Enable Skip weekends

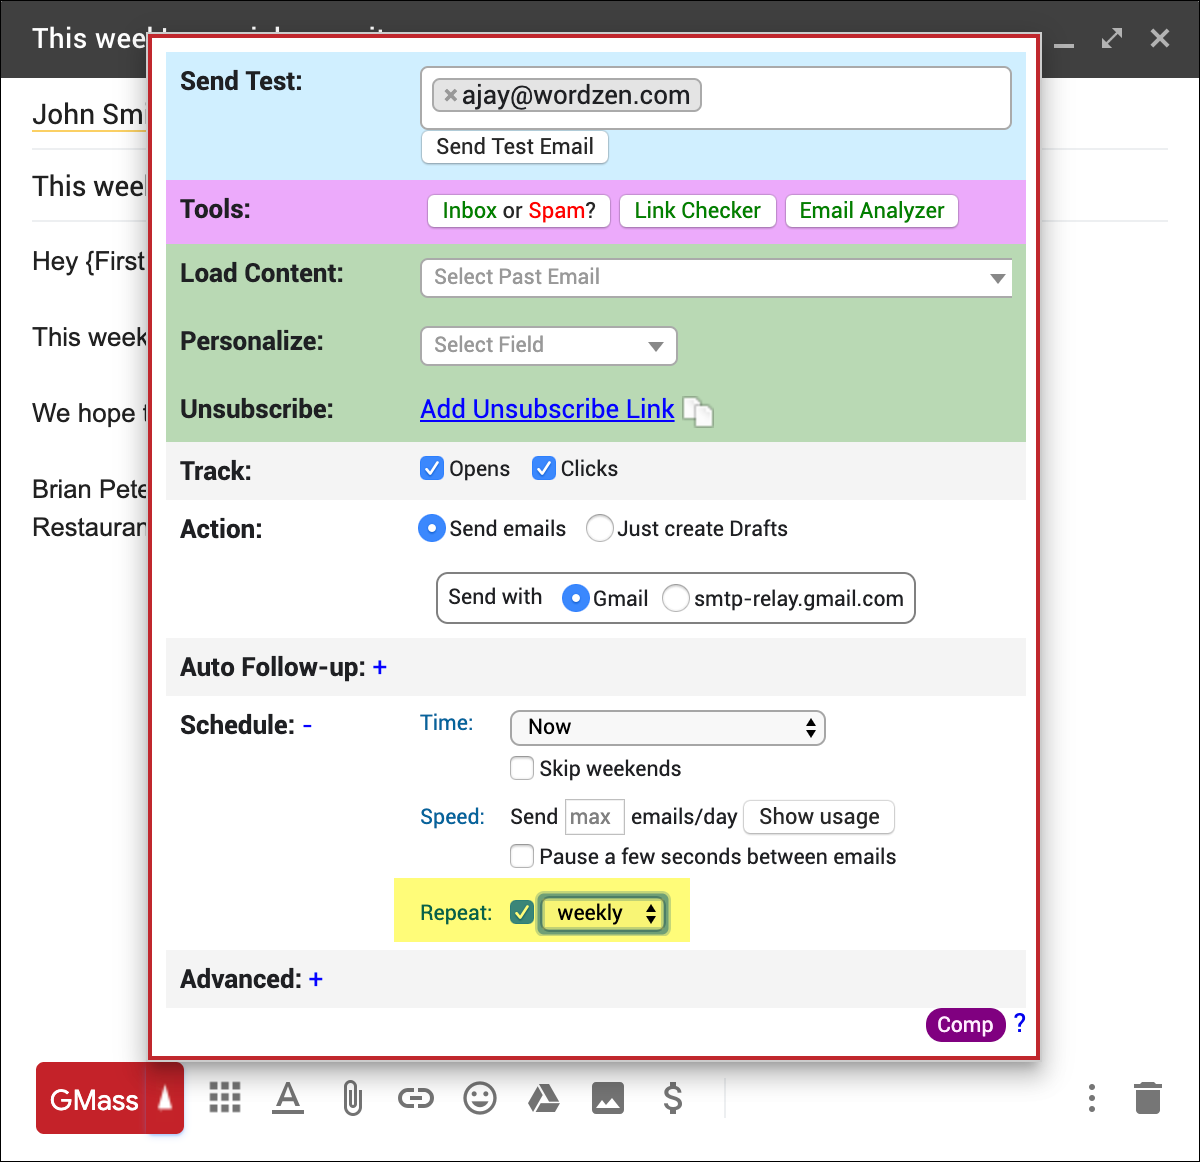coord(522,768)
